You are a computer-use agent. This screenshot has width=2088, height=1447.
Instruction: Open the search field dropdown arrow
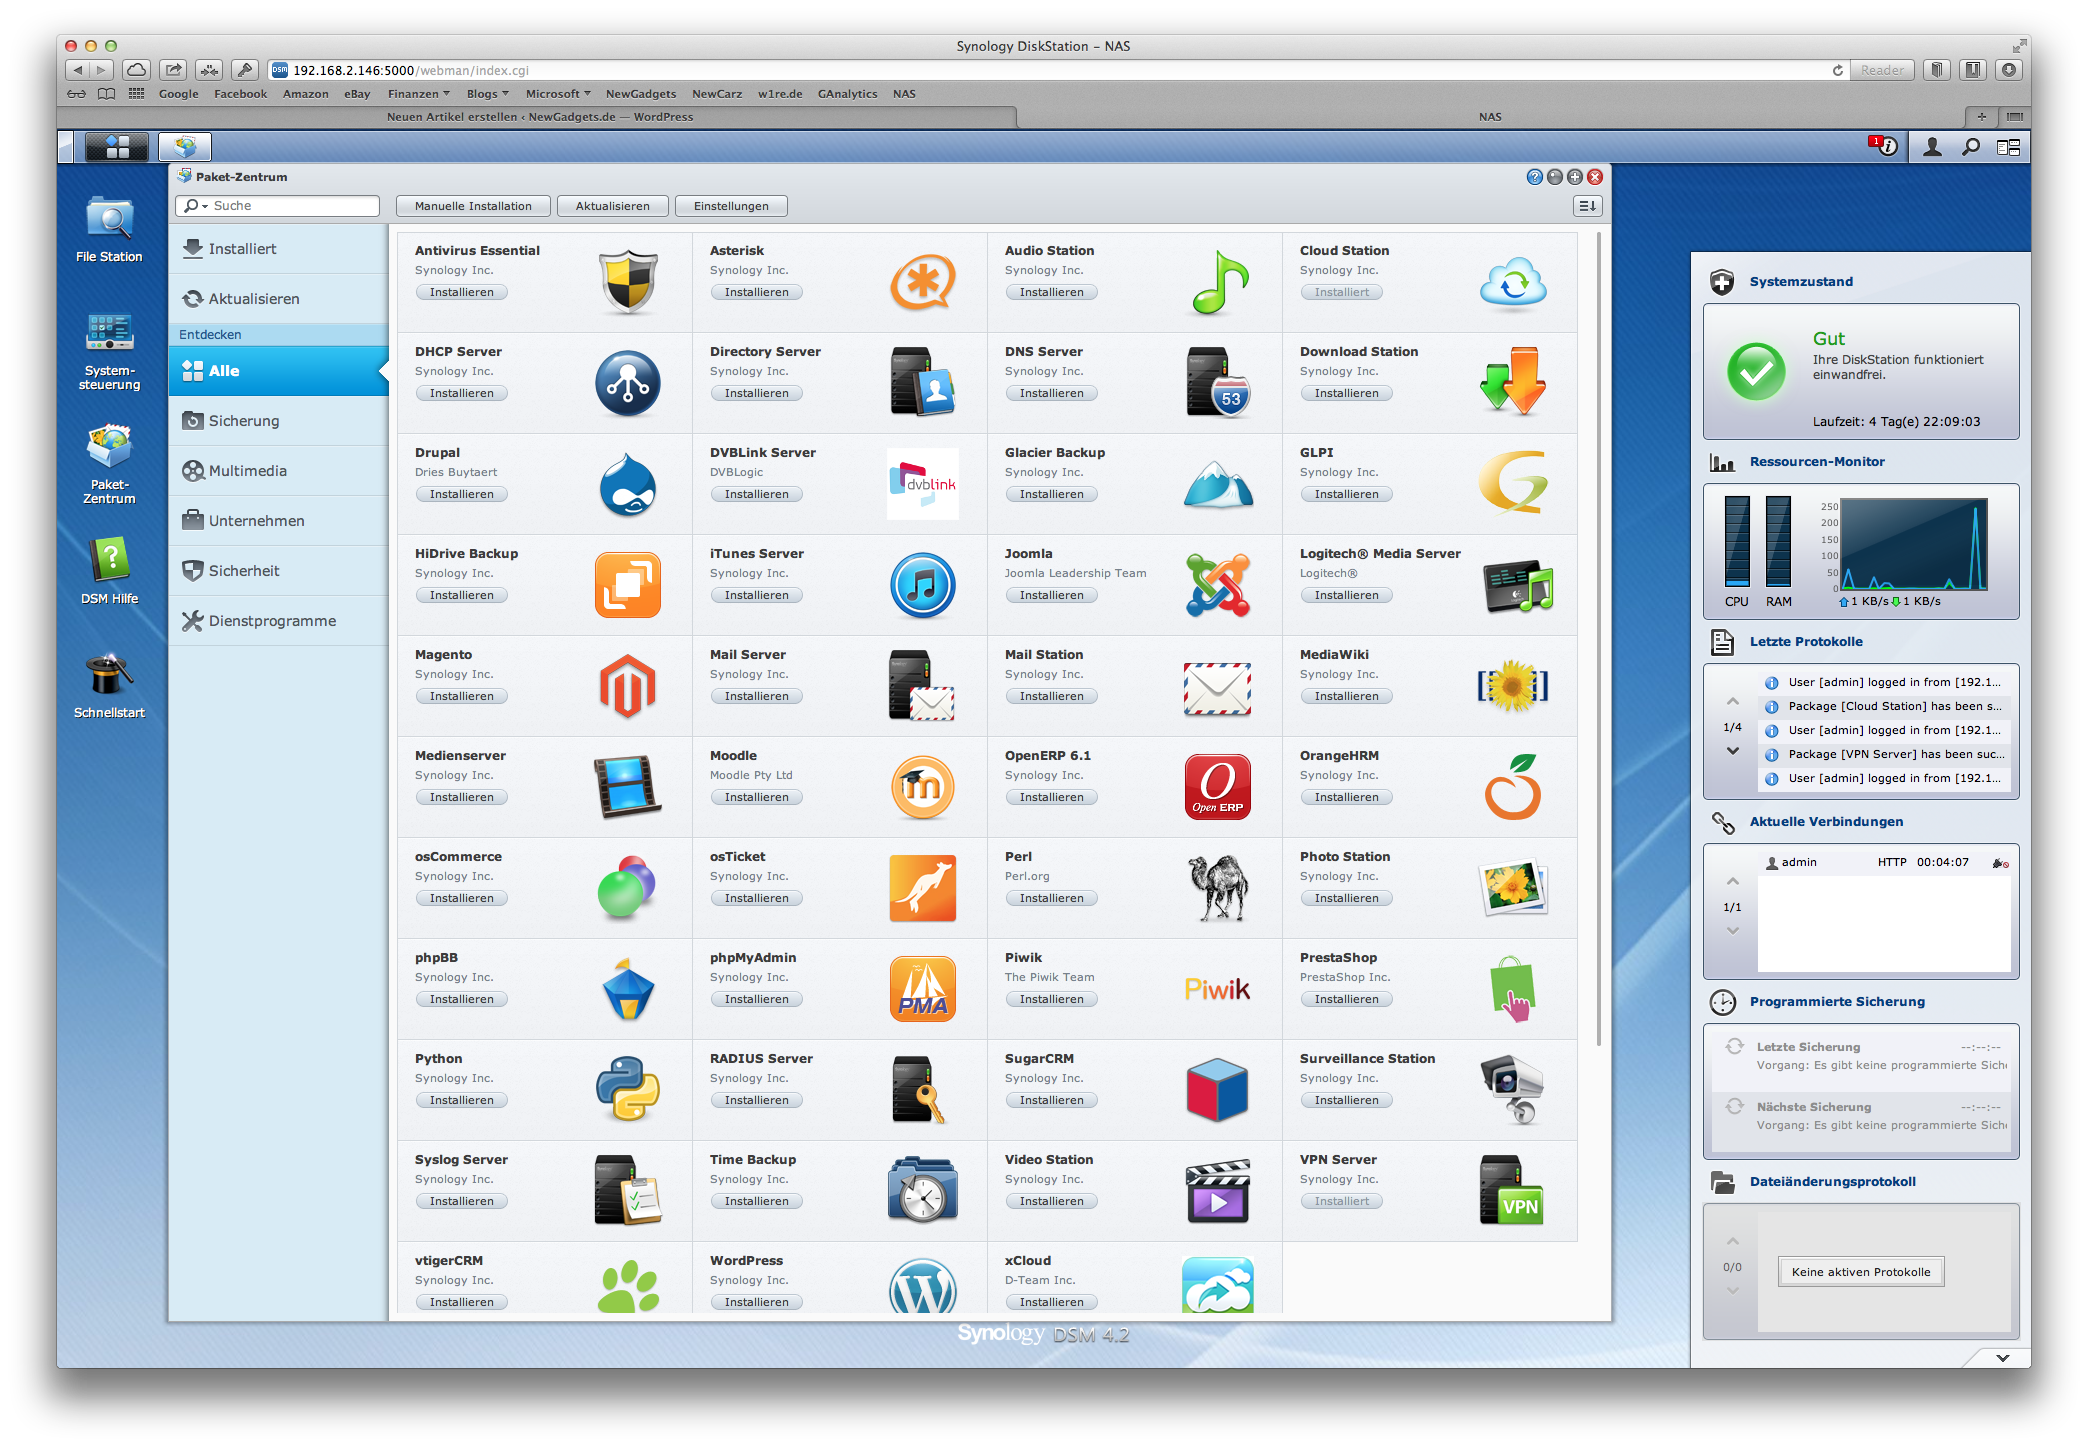click(x=205, y=206)
